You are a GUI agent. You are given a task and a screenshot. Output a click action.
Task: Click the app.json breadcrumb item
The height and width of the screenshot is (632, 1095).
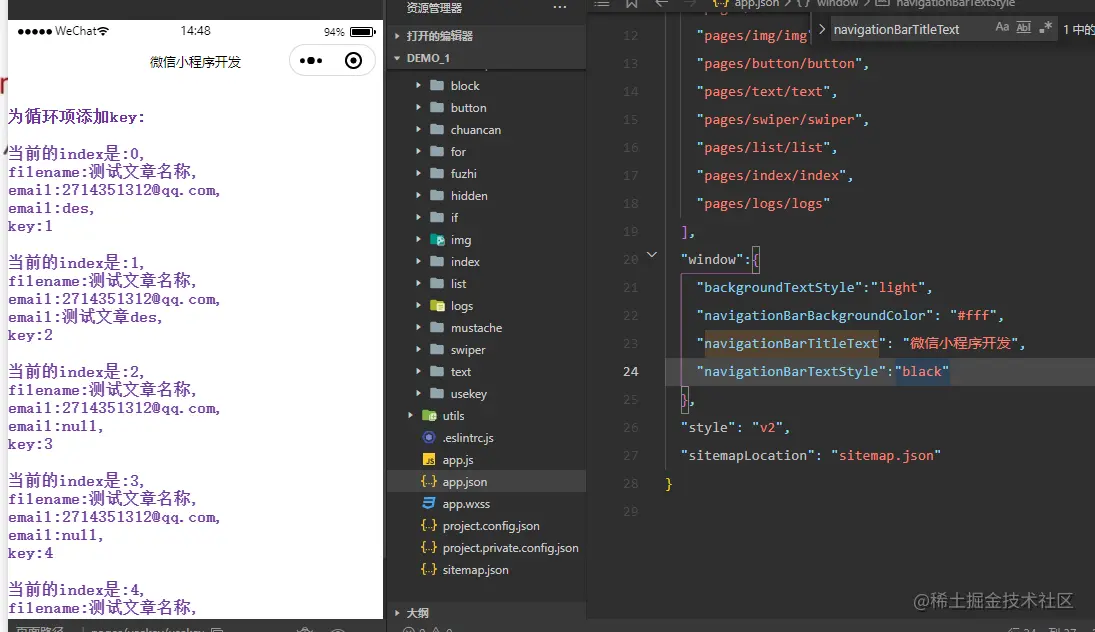(756, 3)
